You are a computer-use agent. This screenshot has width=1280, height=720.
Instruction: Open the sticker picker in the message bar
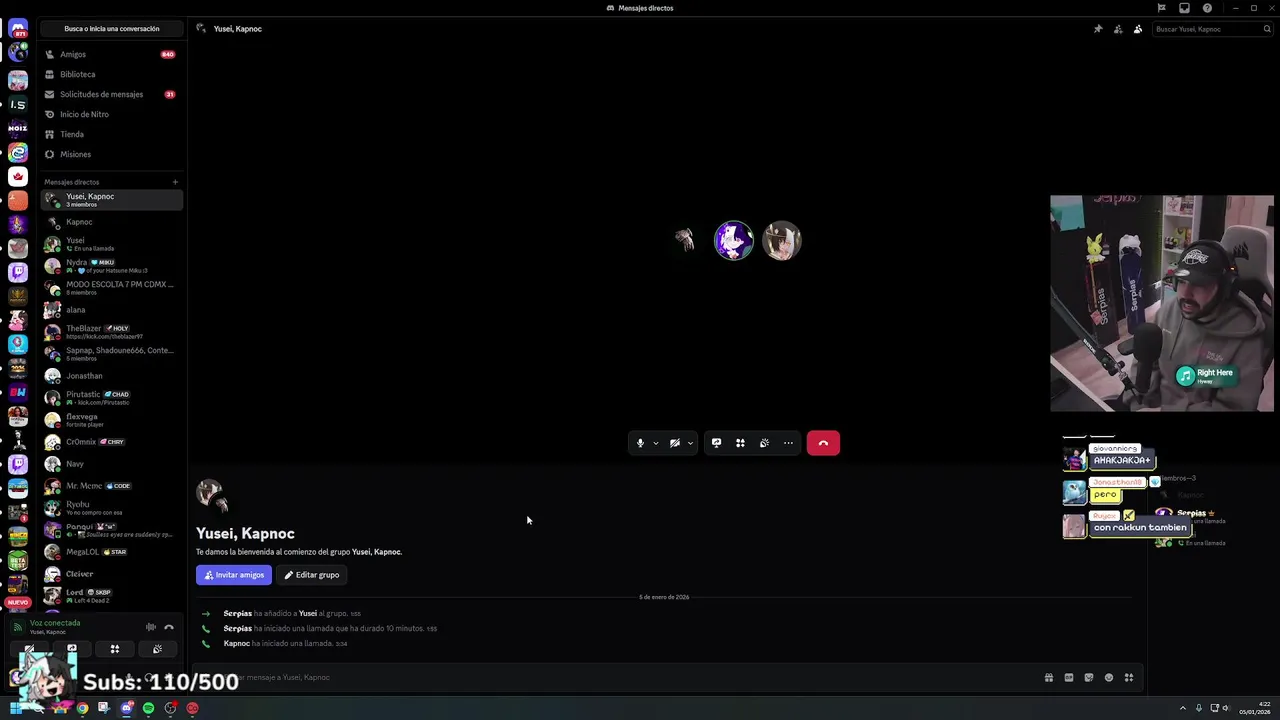(1089, 678)
